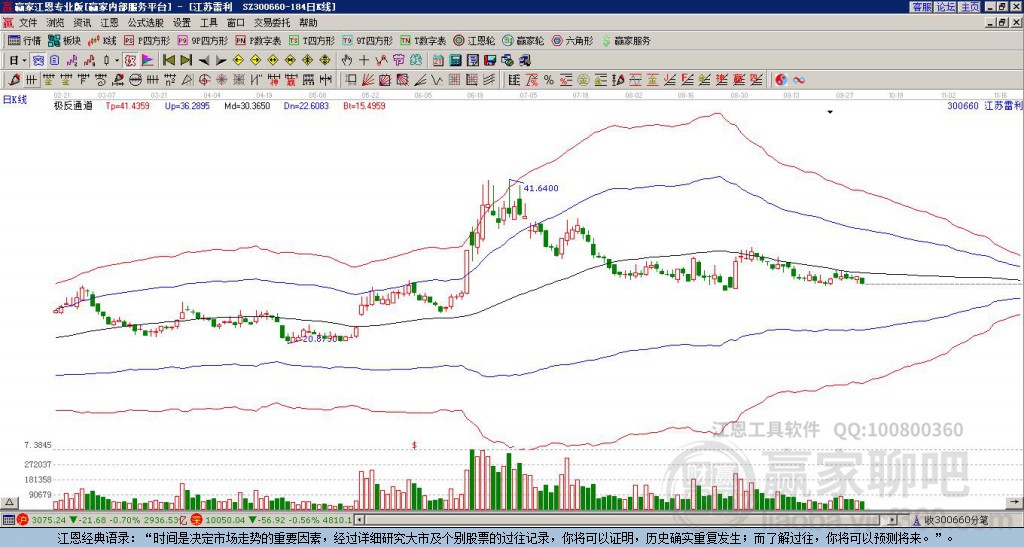Screen dimensions: 1024x548
Task: Select the crosshair cursor tool
Action: click(364, 61)
